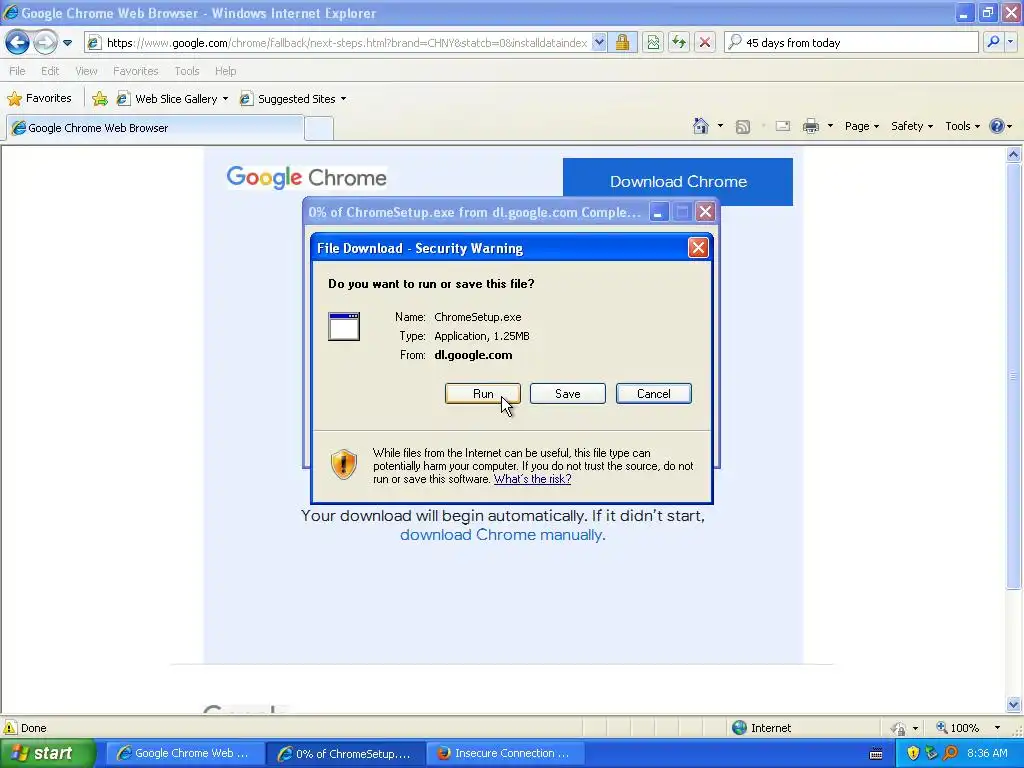Click the RSS feeds icon

(743, 127)
